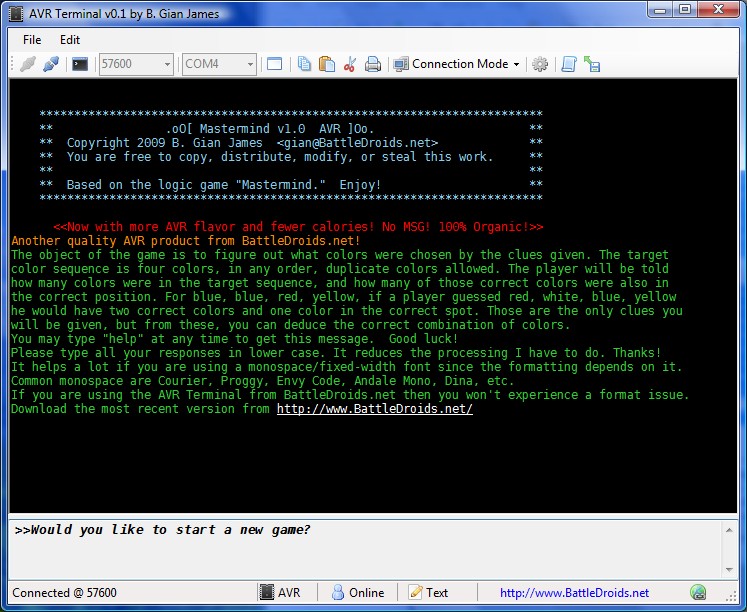Click the disconnect plug icon in toolbar
The height and width of the screenshot is (612, 747).
click(28, 64)
